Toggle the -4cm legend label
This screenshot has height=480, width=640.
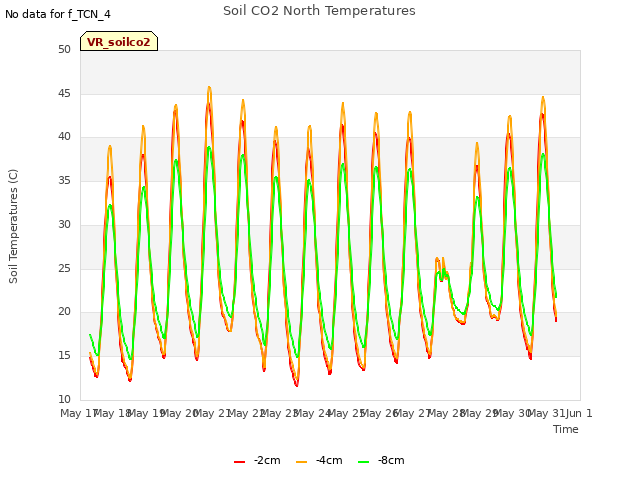[329, 460]
